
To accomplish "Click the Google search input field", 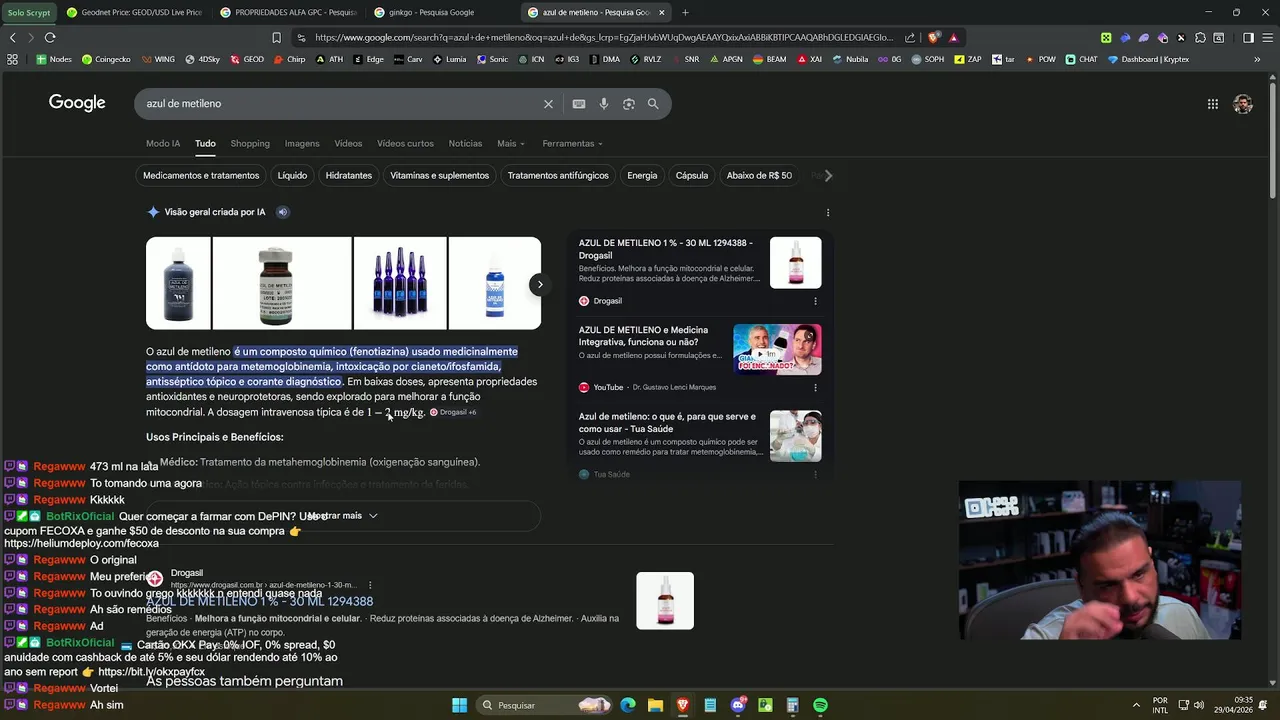I will coord(340,104).
